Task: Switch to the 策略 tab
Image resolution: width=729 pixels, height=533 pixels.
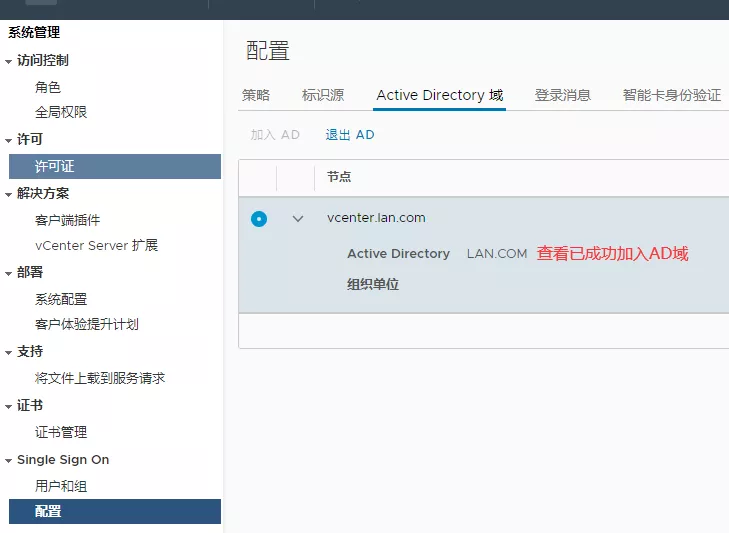Action: (256, 95)
